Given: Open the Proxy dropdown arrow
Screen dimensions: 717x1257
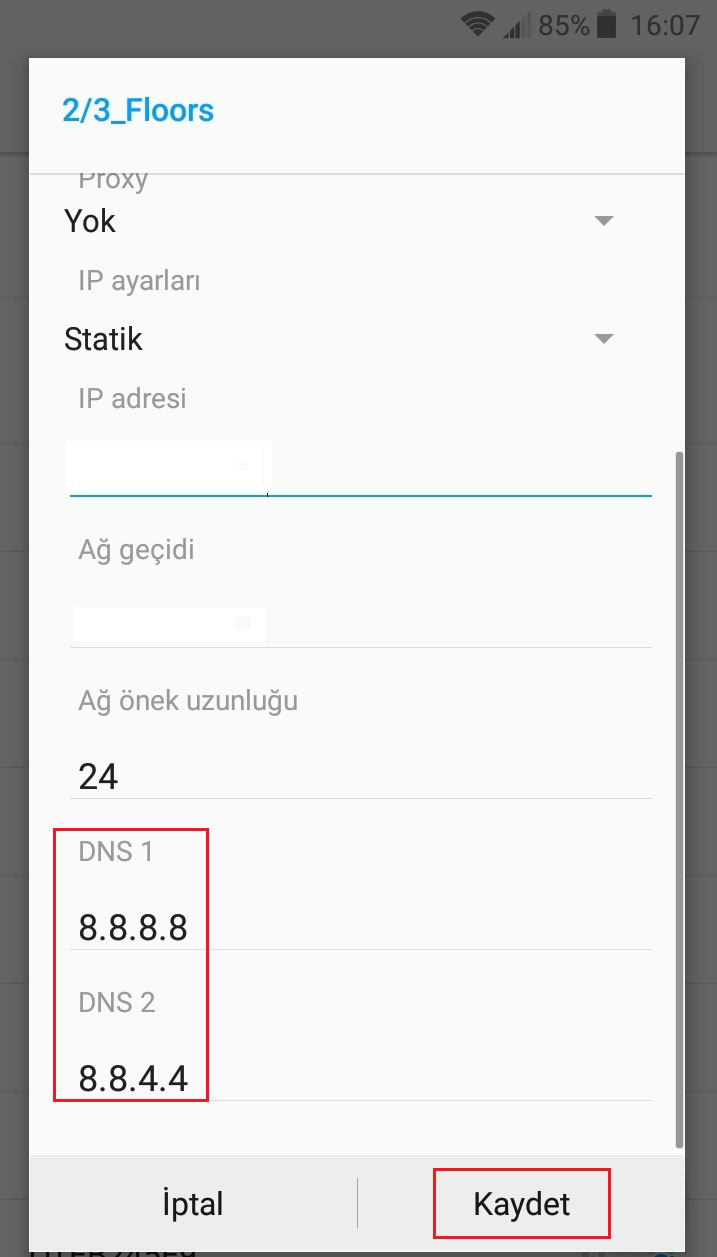Looking at the screenshot, I should (x=603, y=220).
